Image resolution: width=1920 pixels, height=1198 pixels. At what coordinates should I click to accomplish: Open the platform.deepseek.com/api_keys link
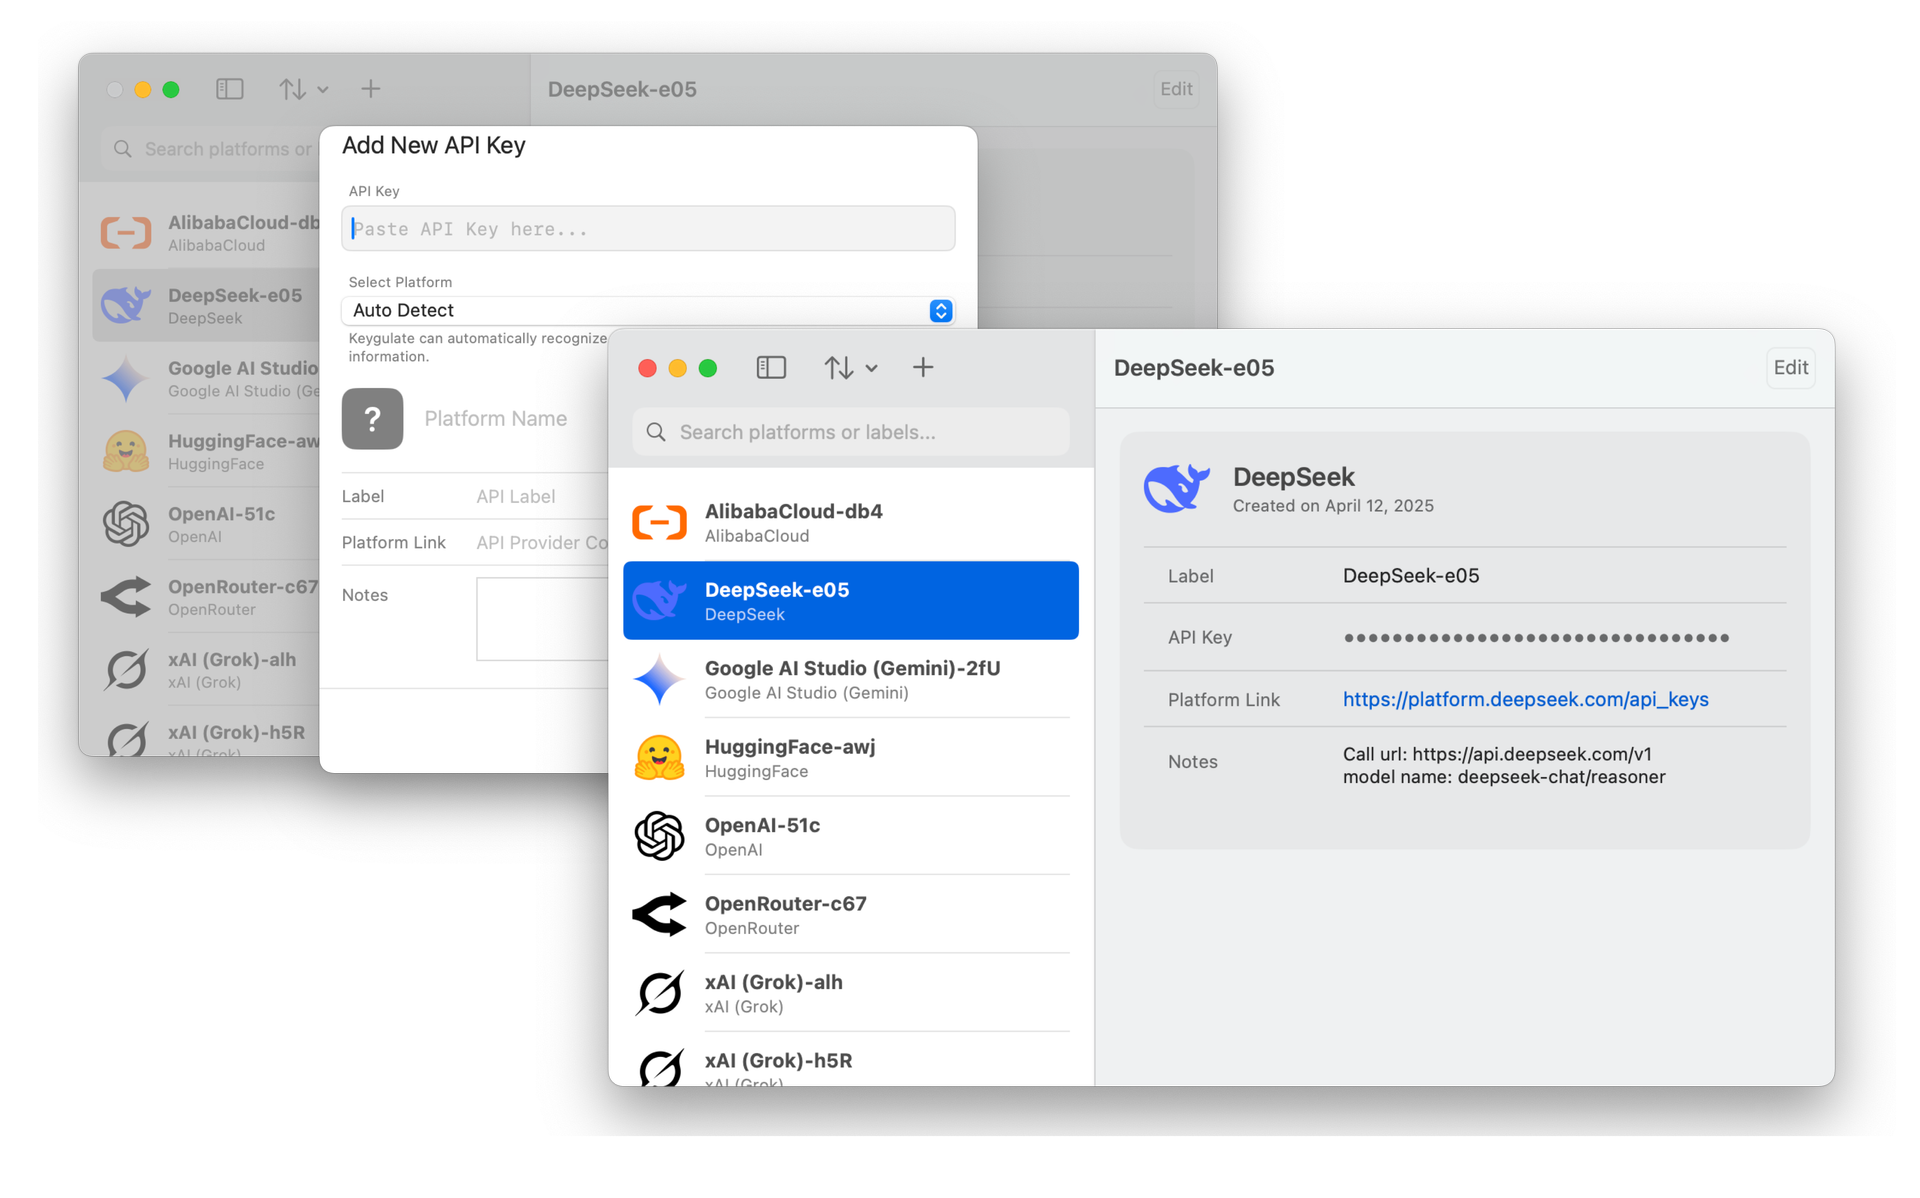[1525, 699]
